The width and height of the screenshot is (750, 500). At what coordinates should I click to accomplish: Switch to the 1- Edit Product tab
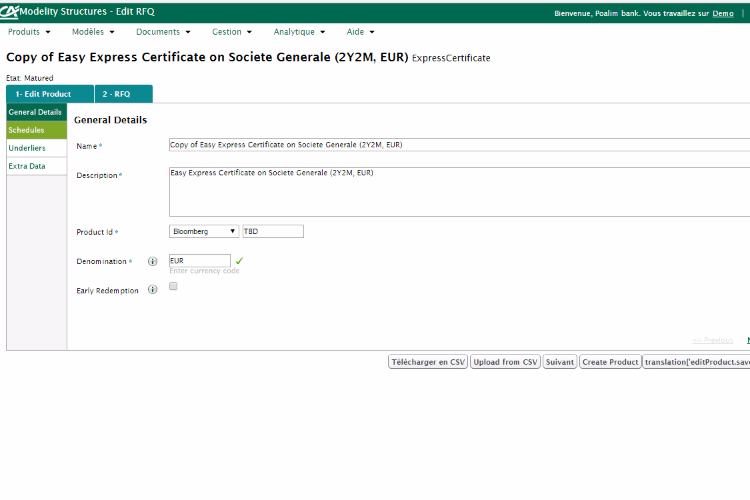click(x=50, y=94)
